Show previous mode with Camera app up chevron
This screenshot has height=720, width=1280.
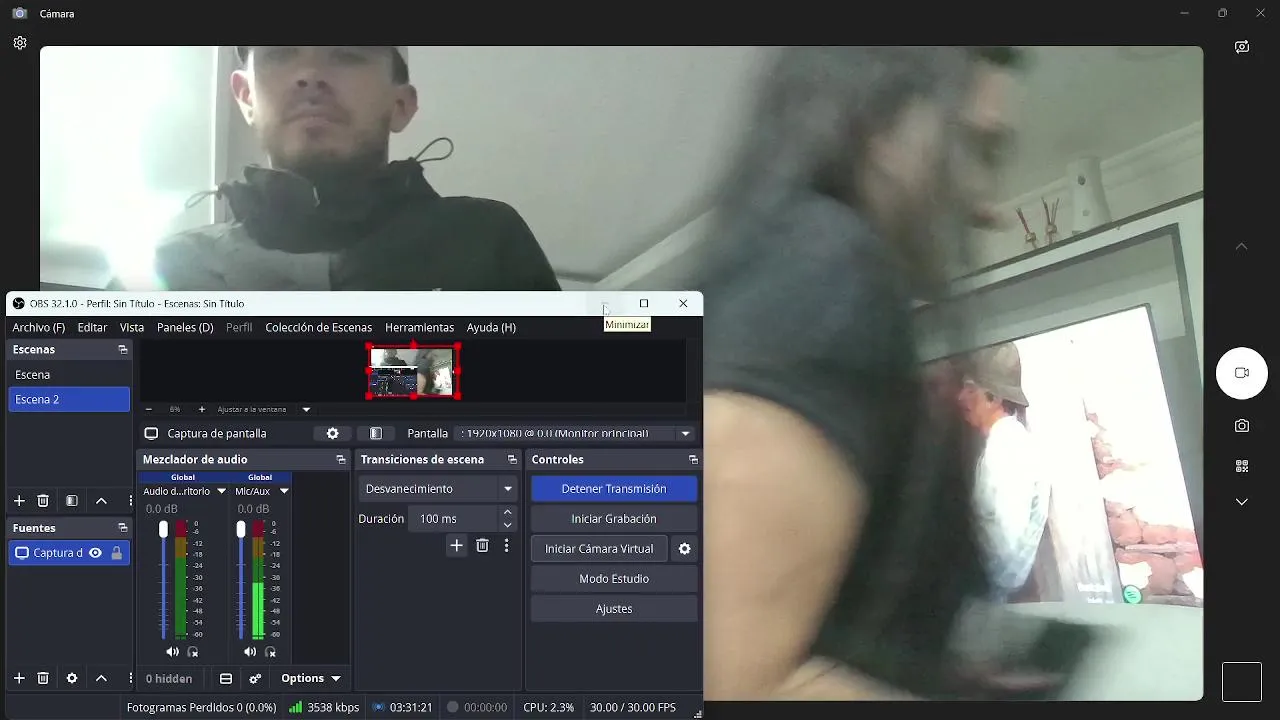point(1242,246)
